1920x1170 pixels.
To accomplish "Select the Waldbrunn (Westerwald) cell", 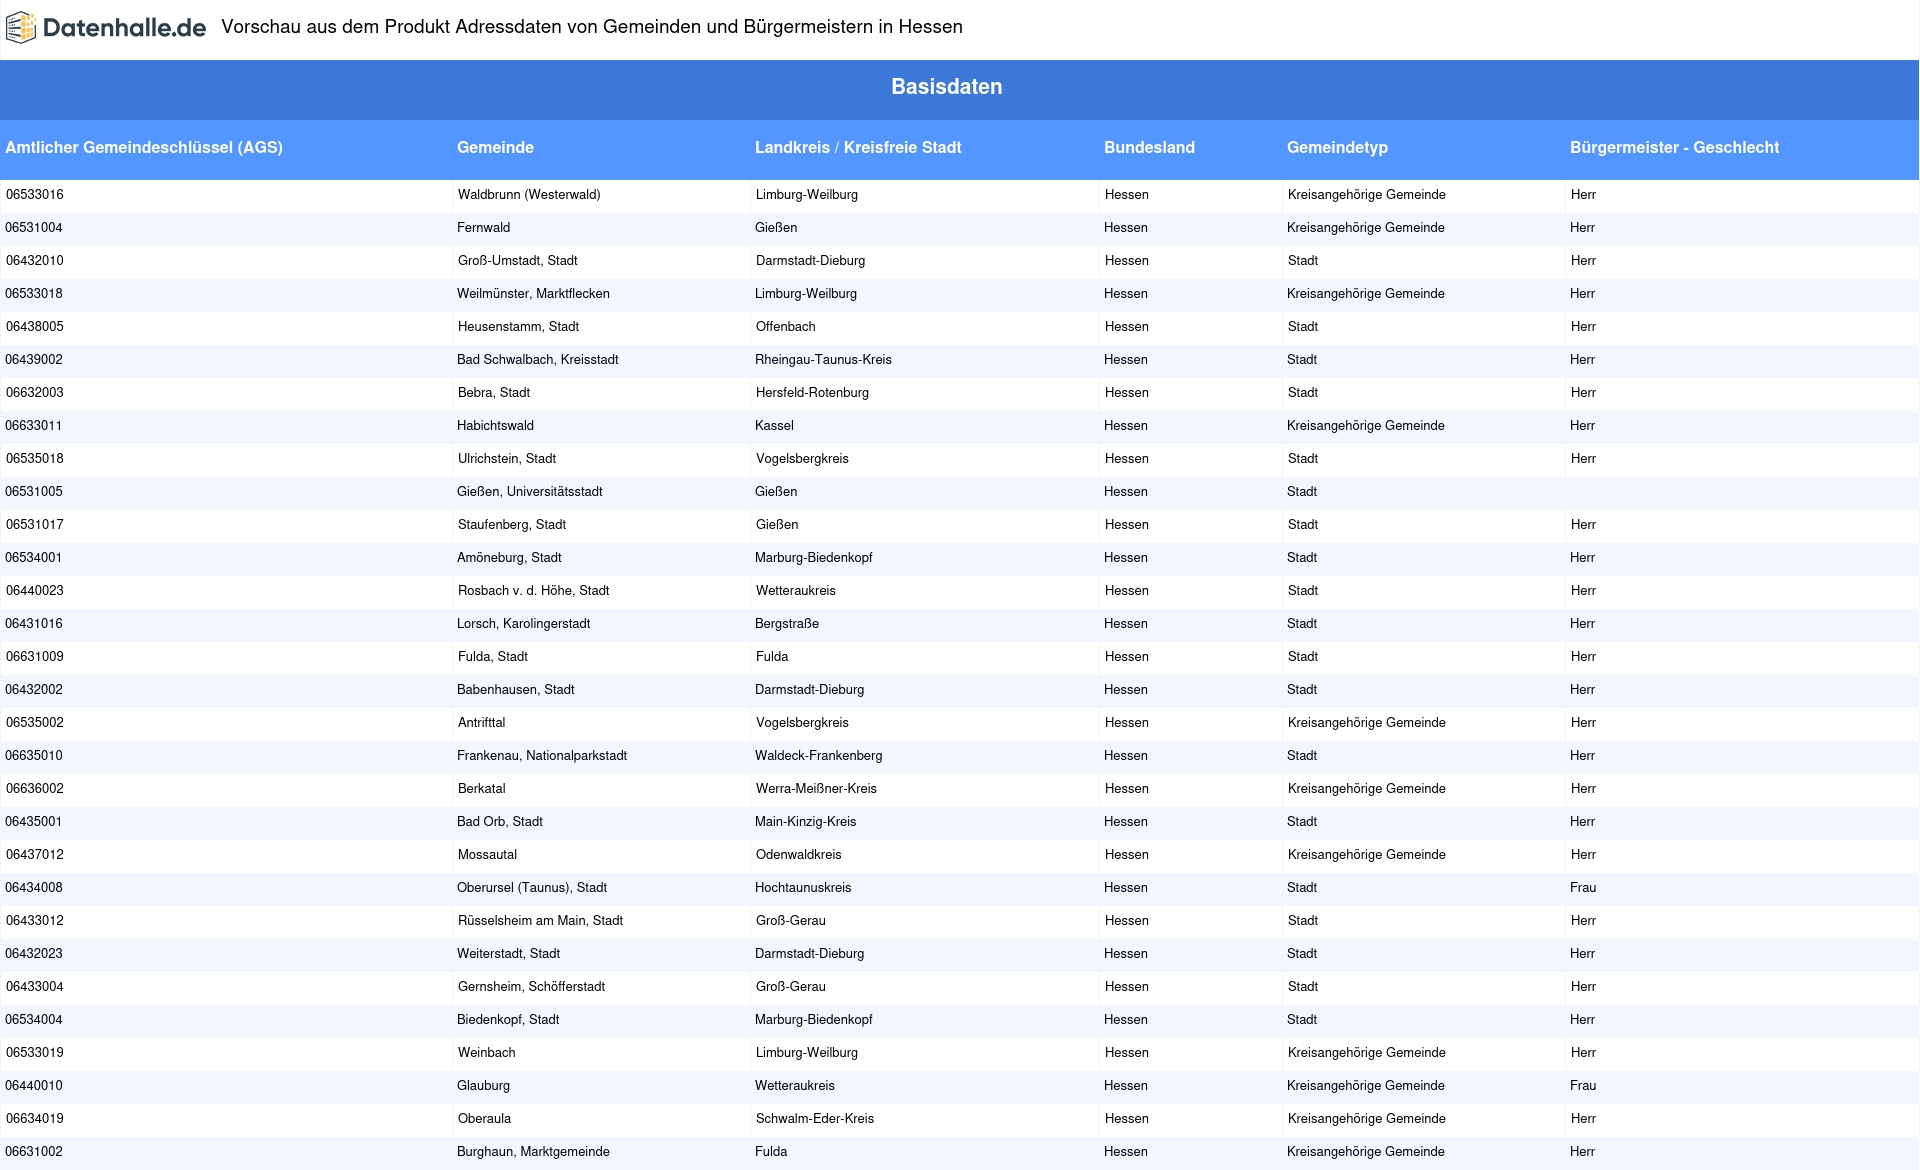I will tap(529, 195).
